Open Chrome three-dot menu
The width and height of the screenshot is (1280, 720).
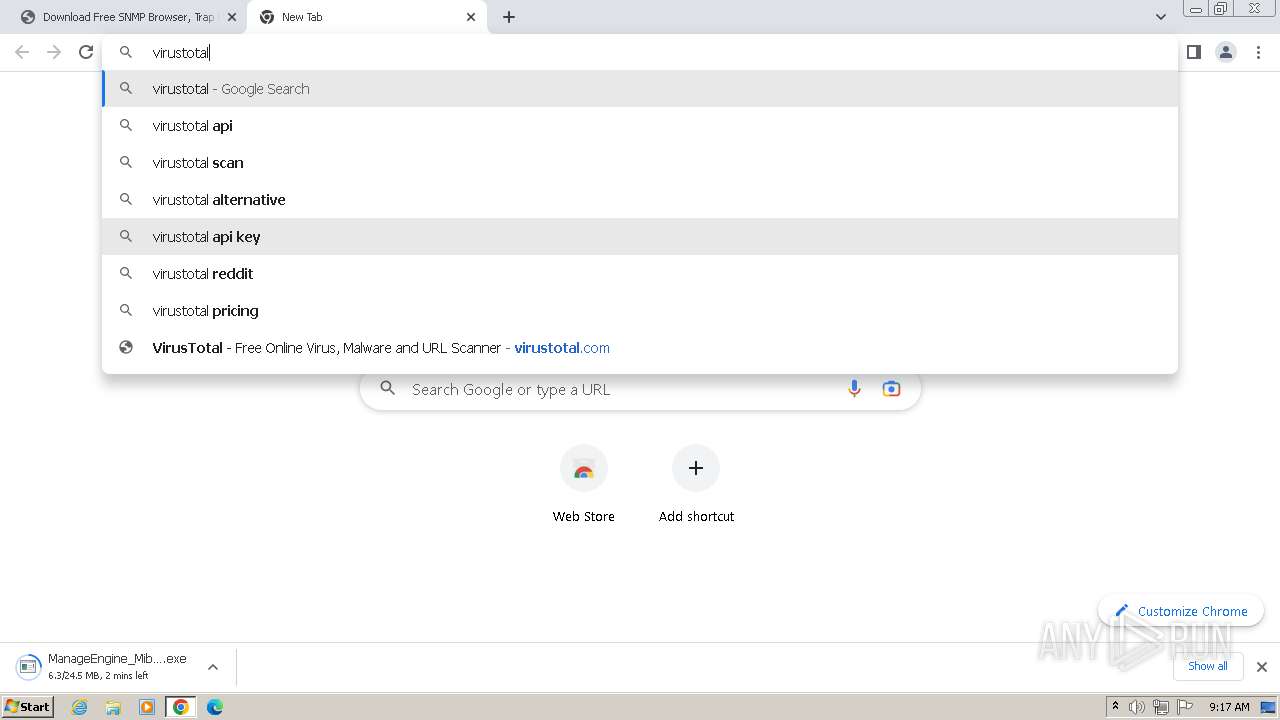1258,52
